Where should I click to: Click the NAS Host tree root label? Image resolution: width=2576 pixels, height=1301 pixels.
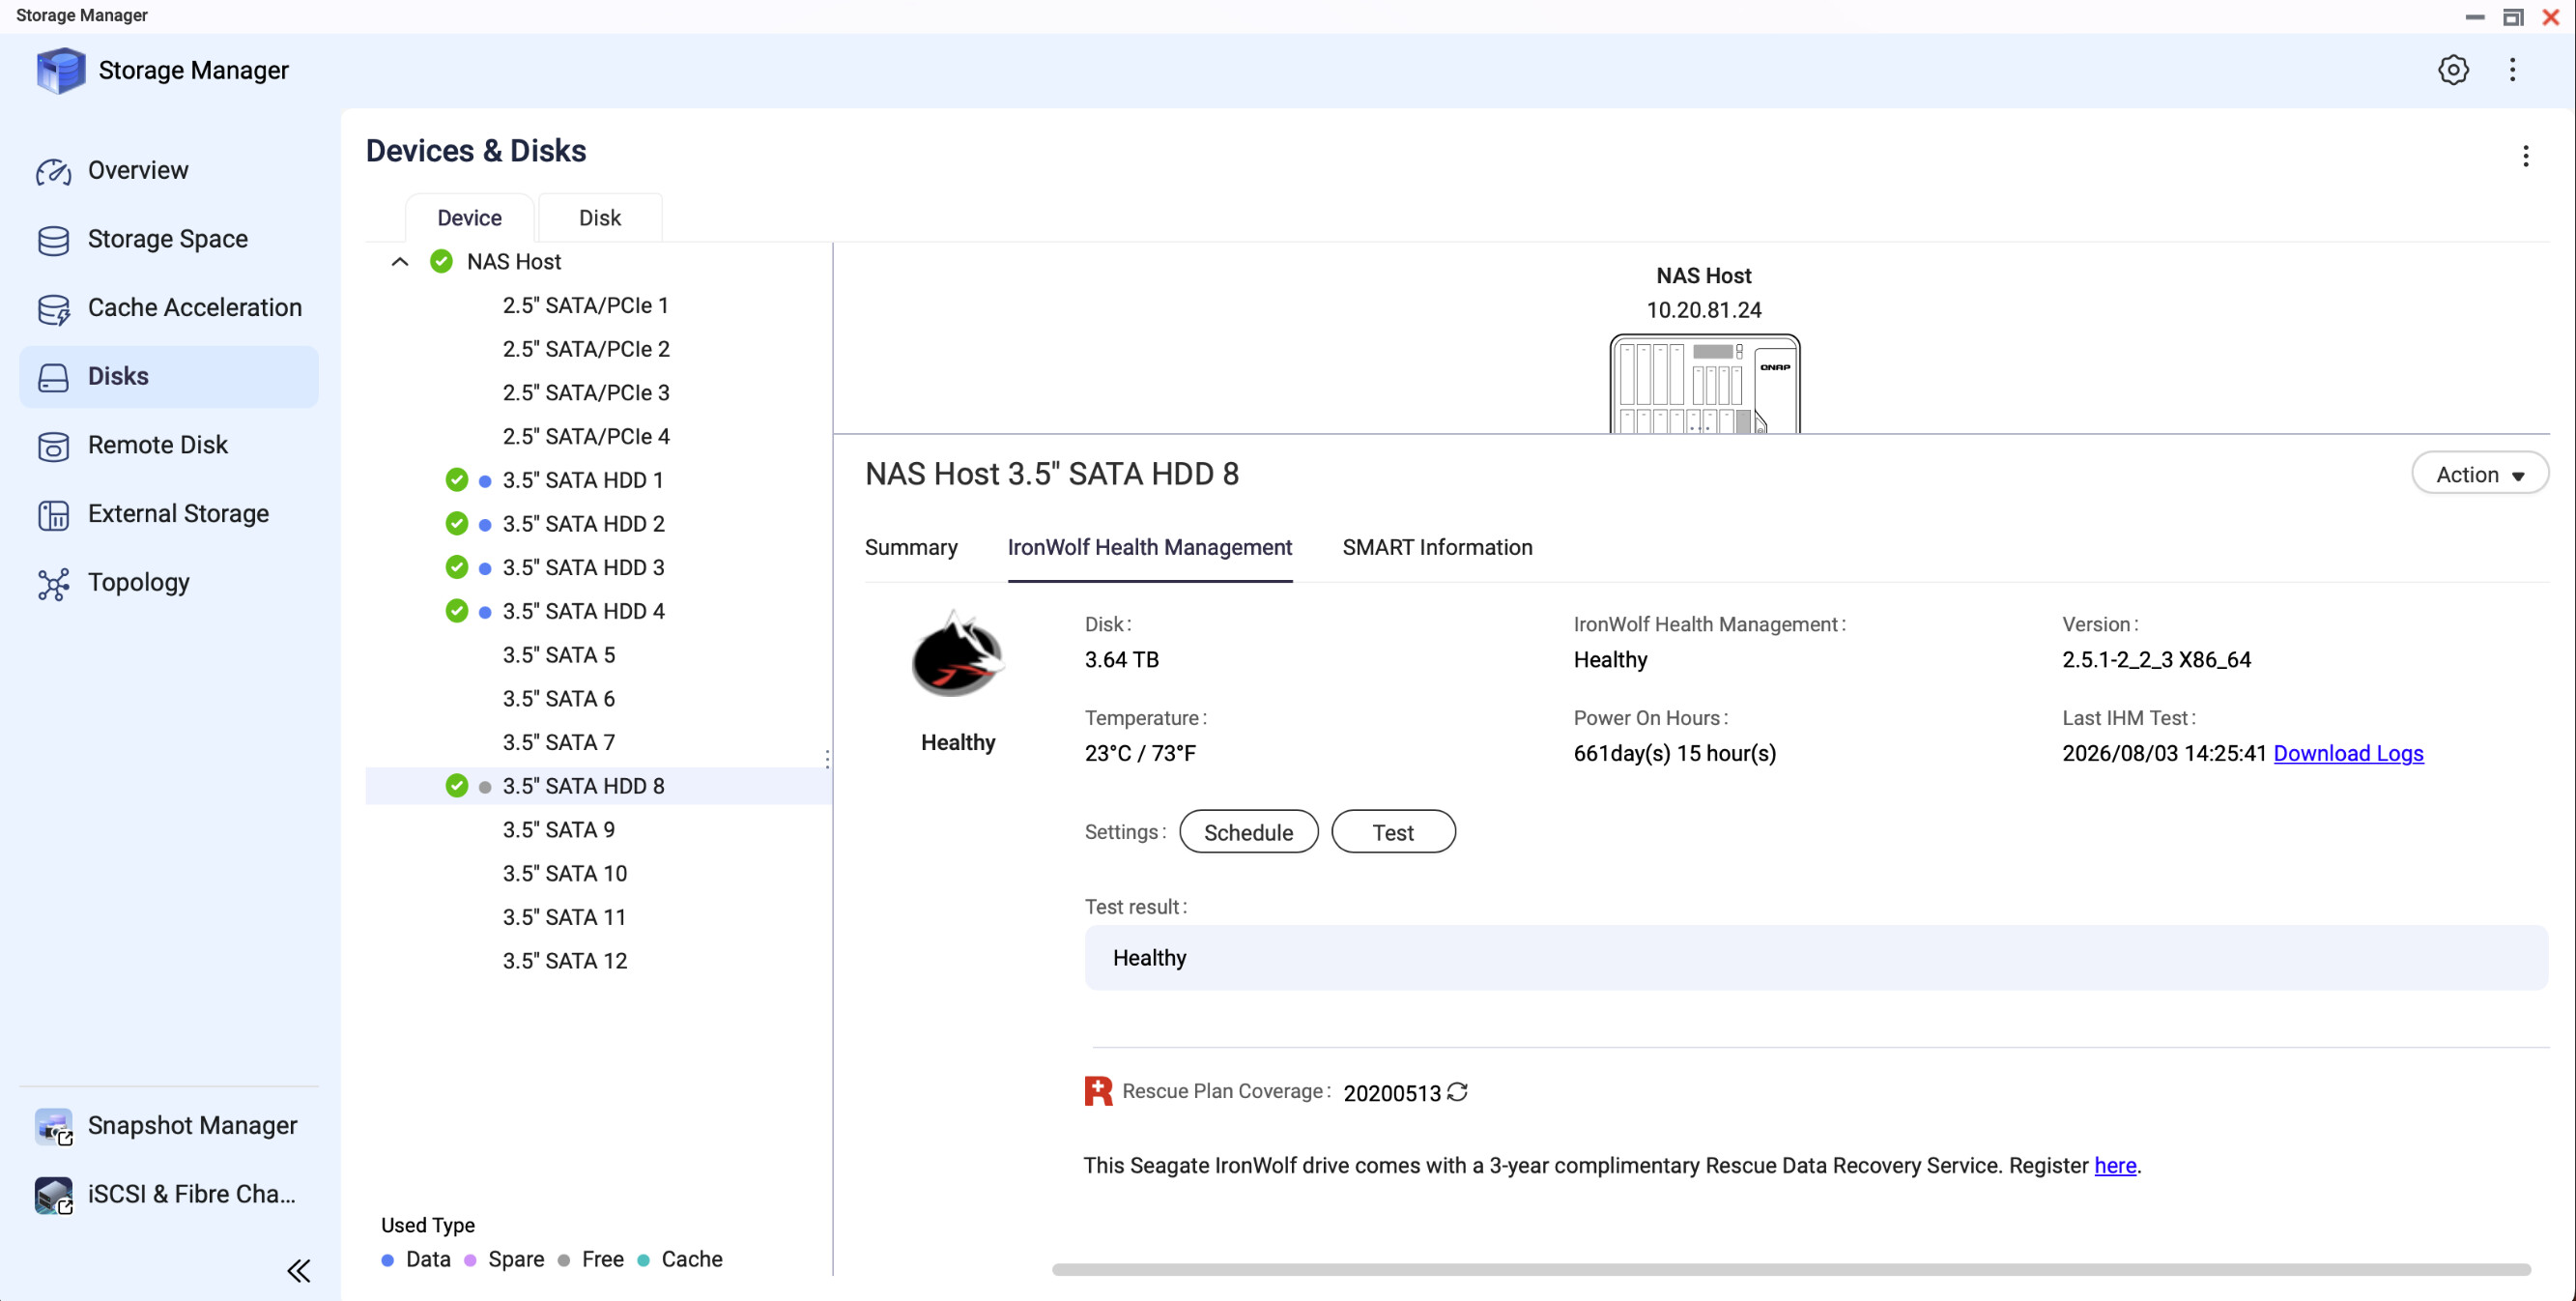click(x=514, y=262)
